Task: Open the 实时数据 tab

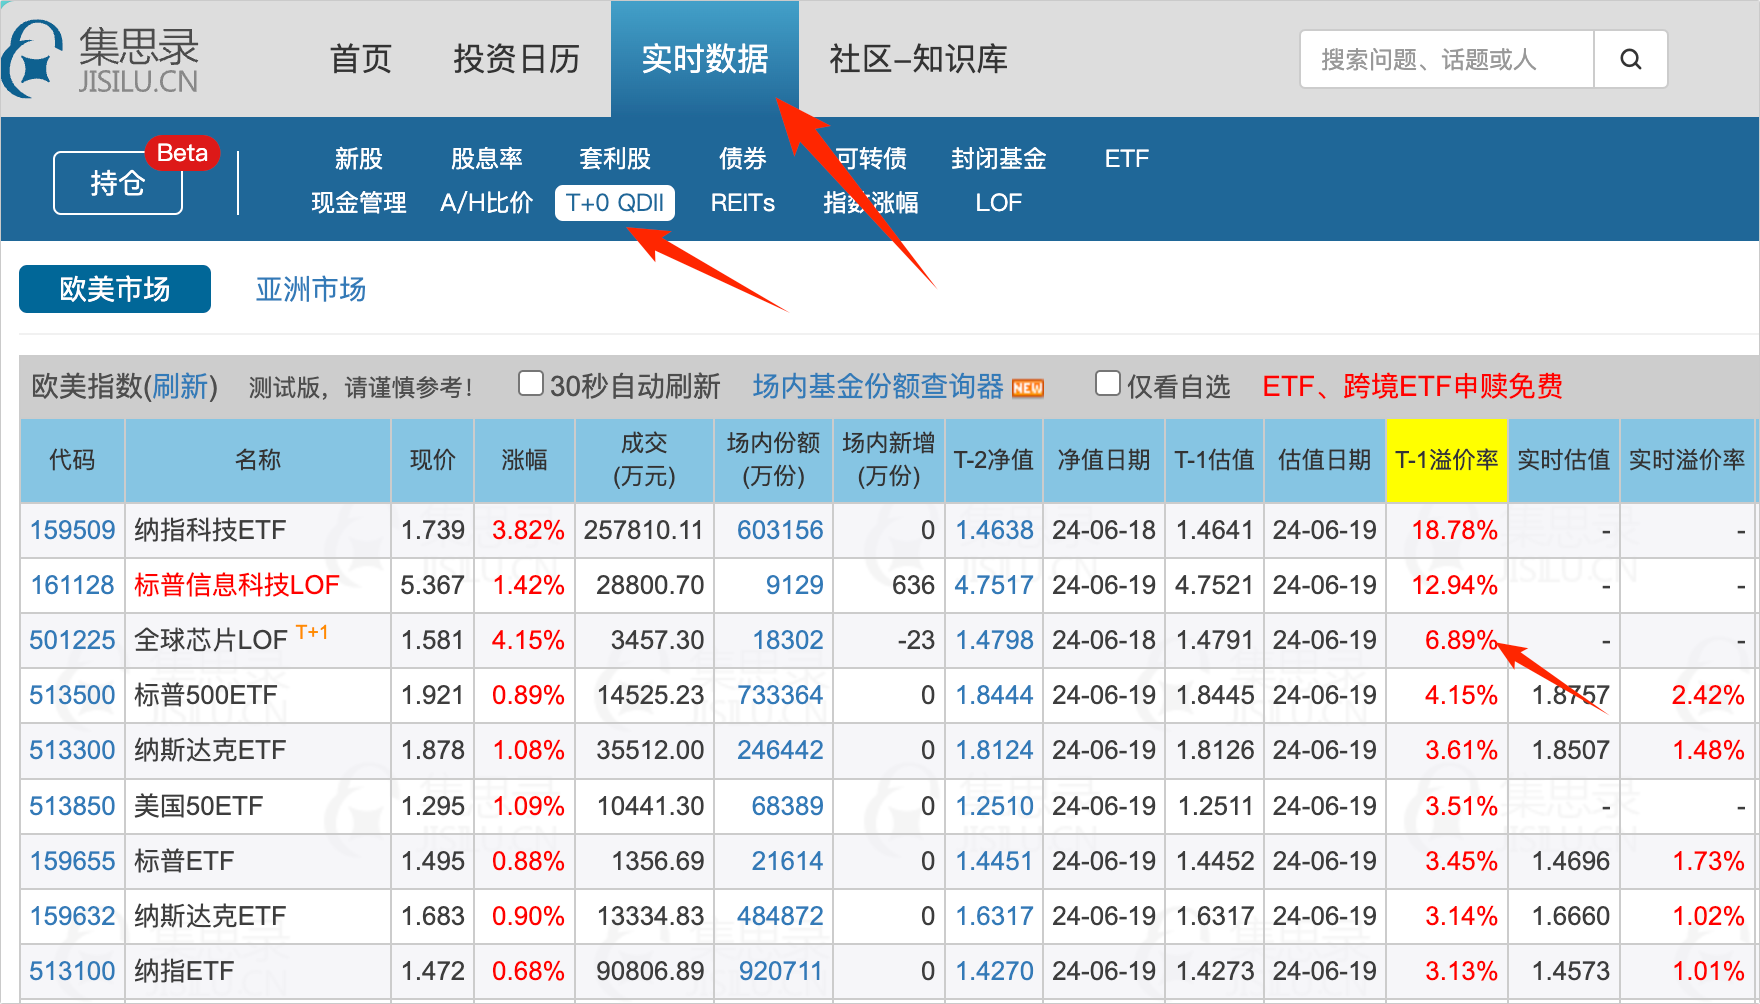Action: (x=704, y=59)
